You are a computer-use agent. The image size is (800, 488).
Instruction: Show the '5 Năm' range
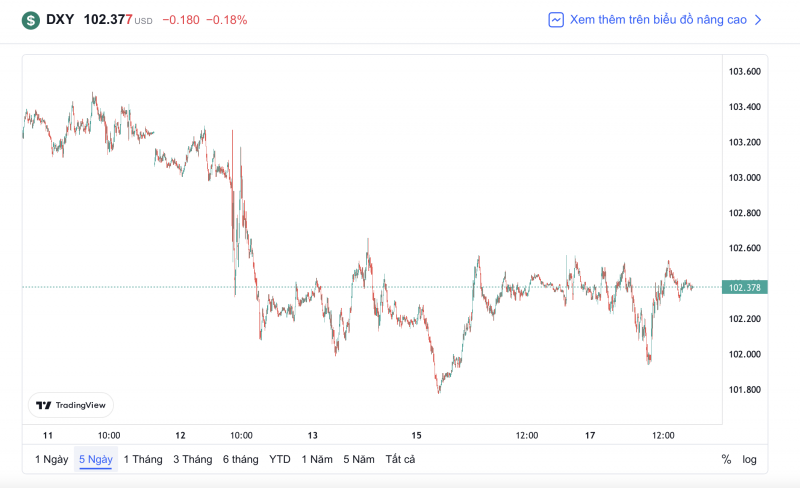point(359,459)
